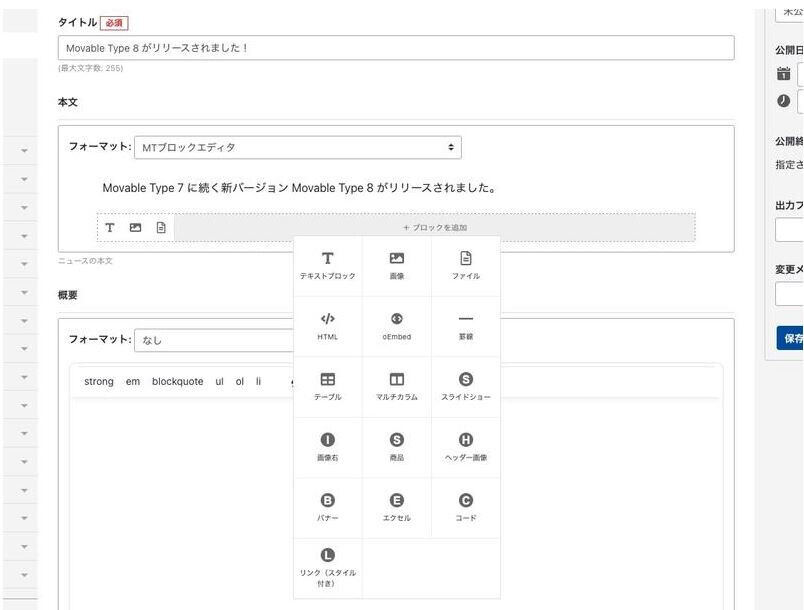Click the text shortcut icon in block bar
Viewport: 804px width, 610px height.
pos(110,228)
